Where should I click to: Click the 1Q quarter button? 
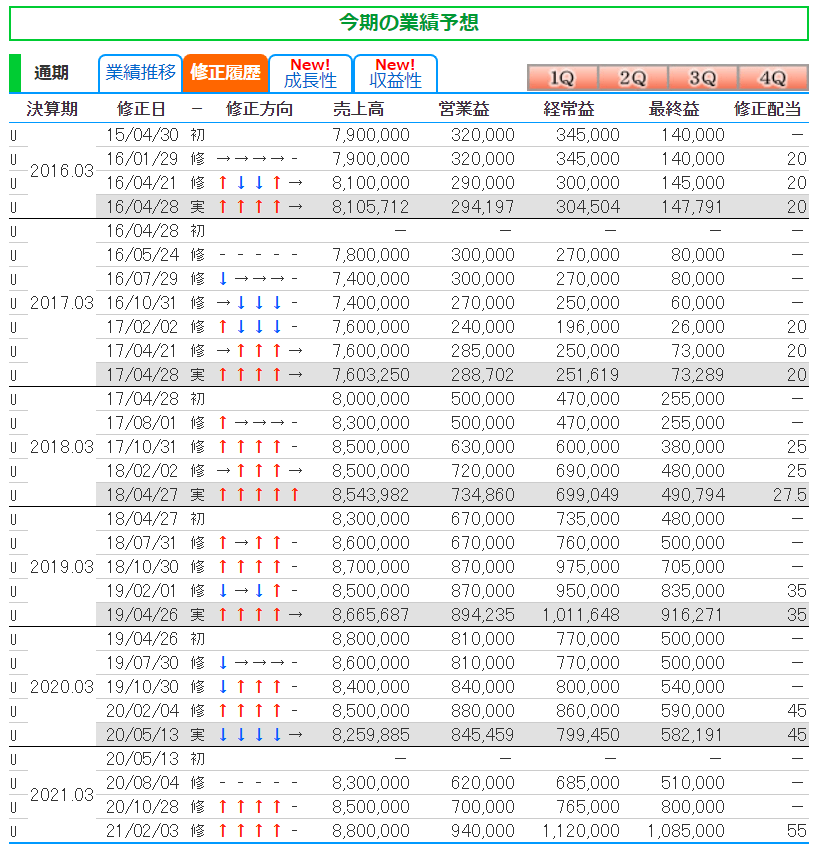[562, 78]
